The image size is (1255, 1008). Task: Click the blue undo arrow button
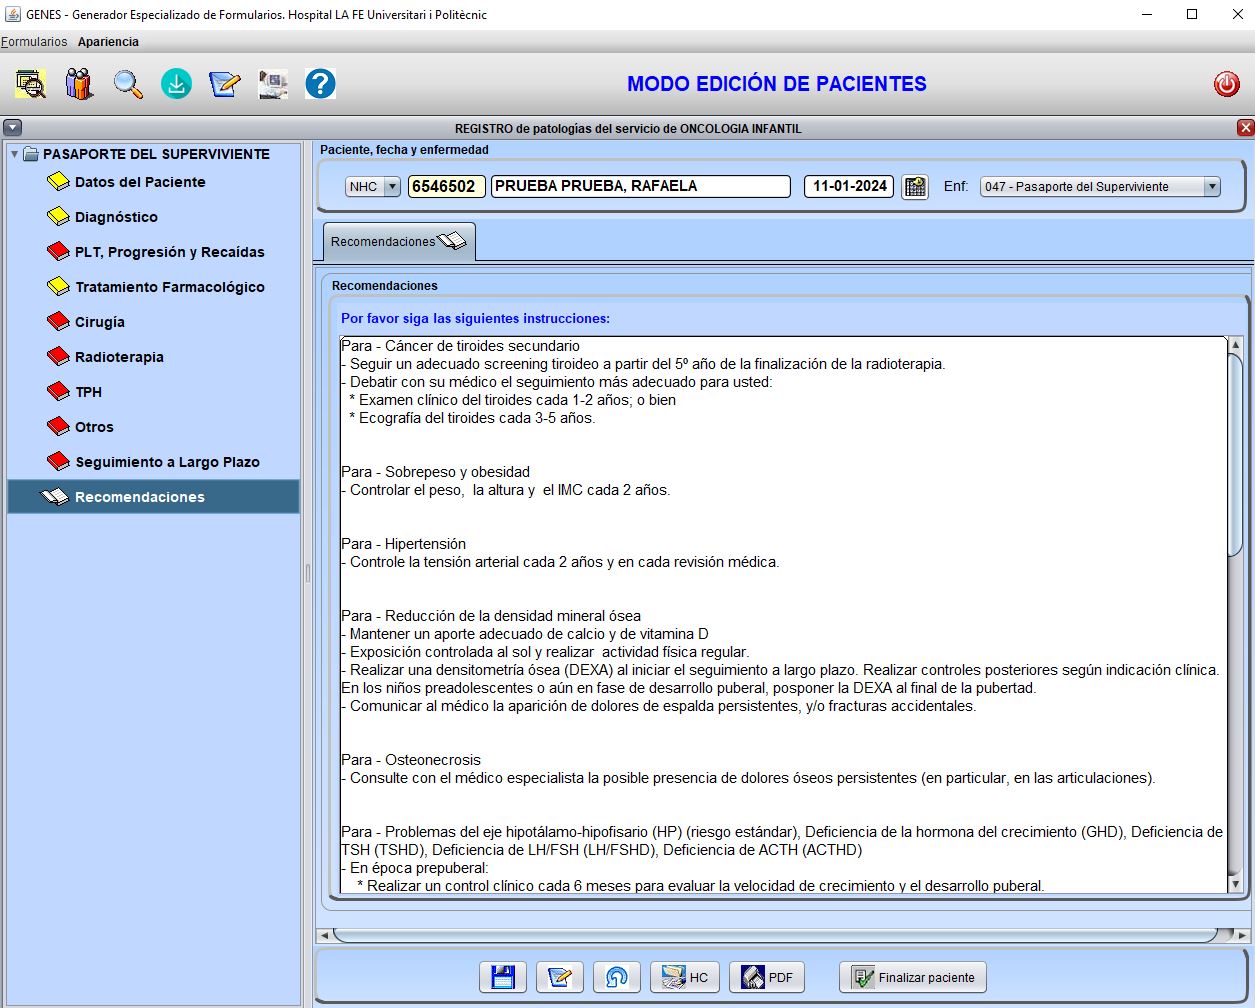click(x=617, y=977)
